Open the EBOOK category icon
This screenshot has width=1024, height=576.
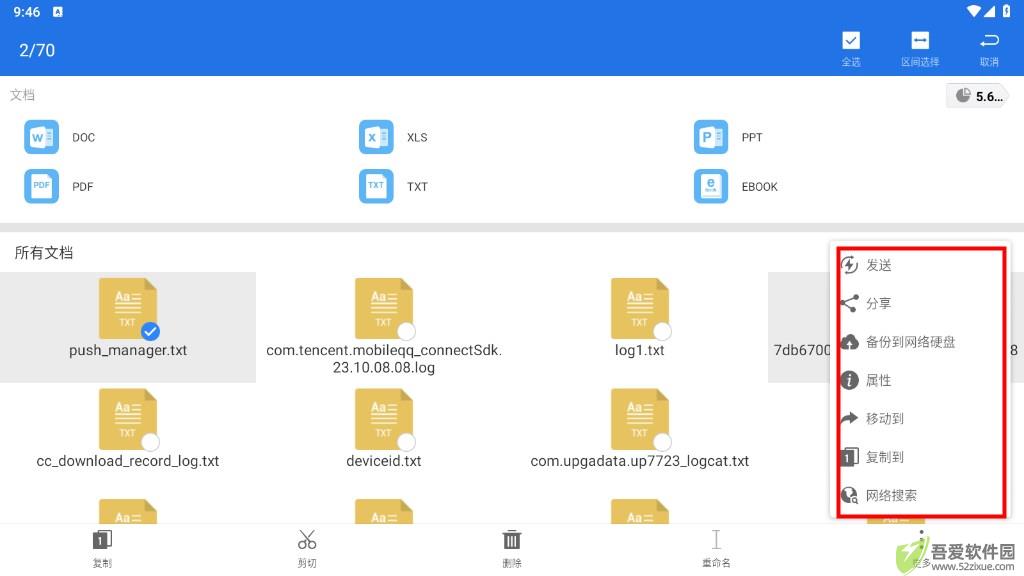coord(711,186)
